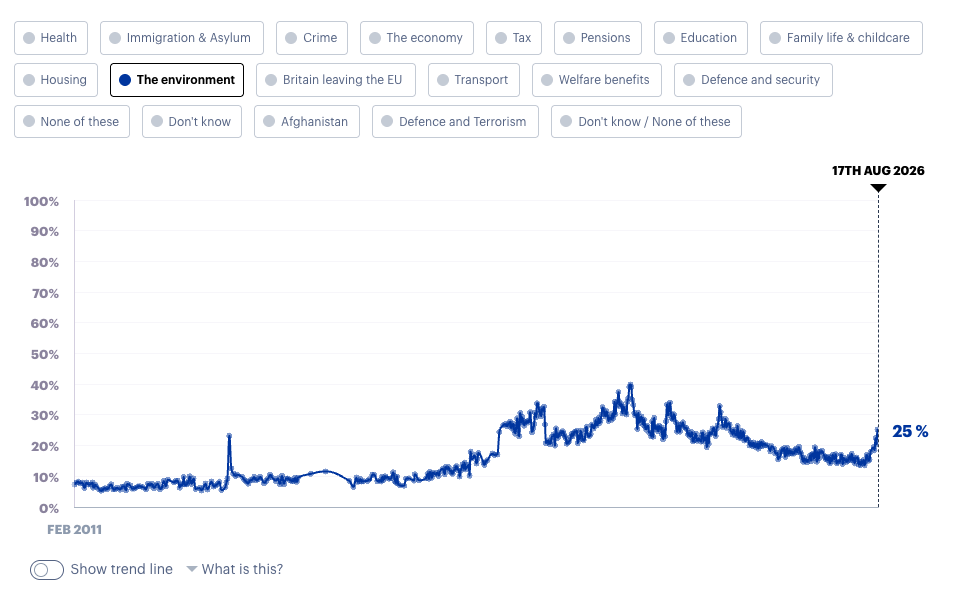Screen dimensions: 959x592
Task: Select Immigration & Asylum topic
Action: tap(182, 38)
